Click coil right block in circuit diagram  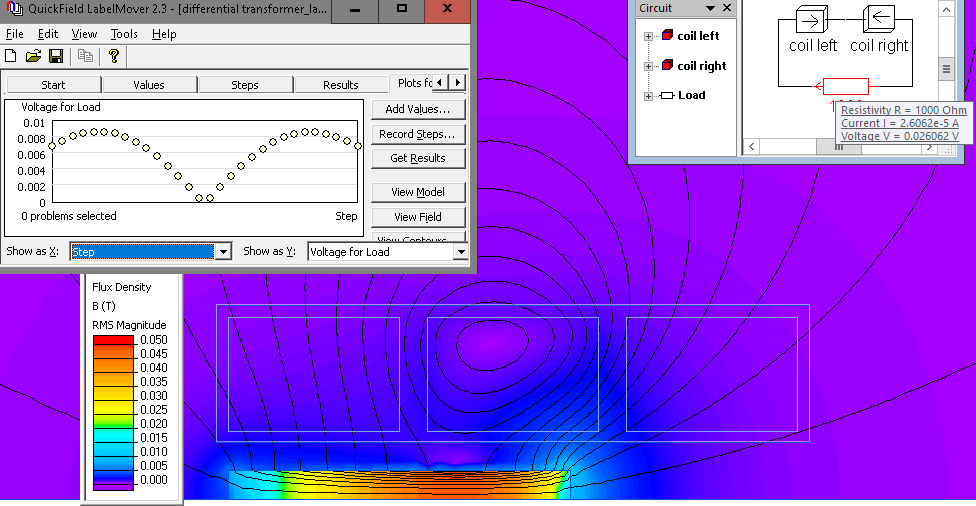coord(878,19)
